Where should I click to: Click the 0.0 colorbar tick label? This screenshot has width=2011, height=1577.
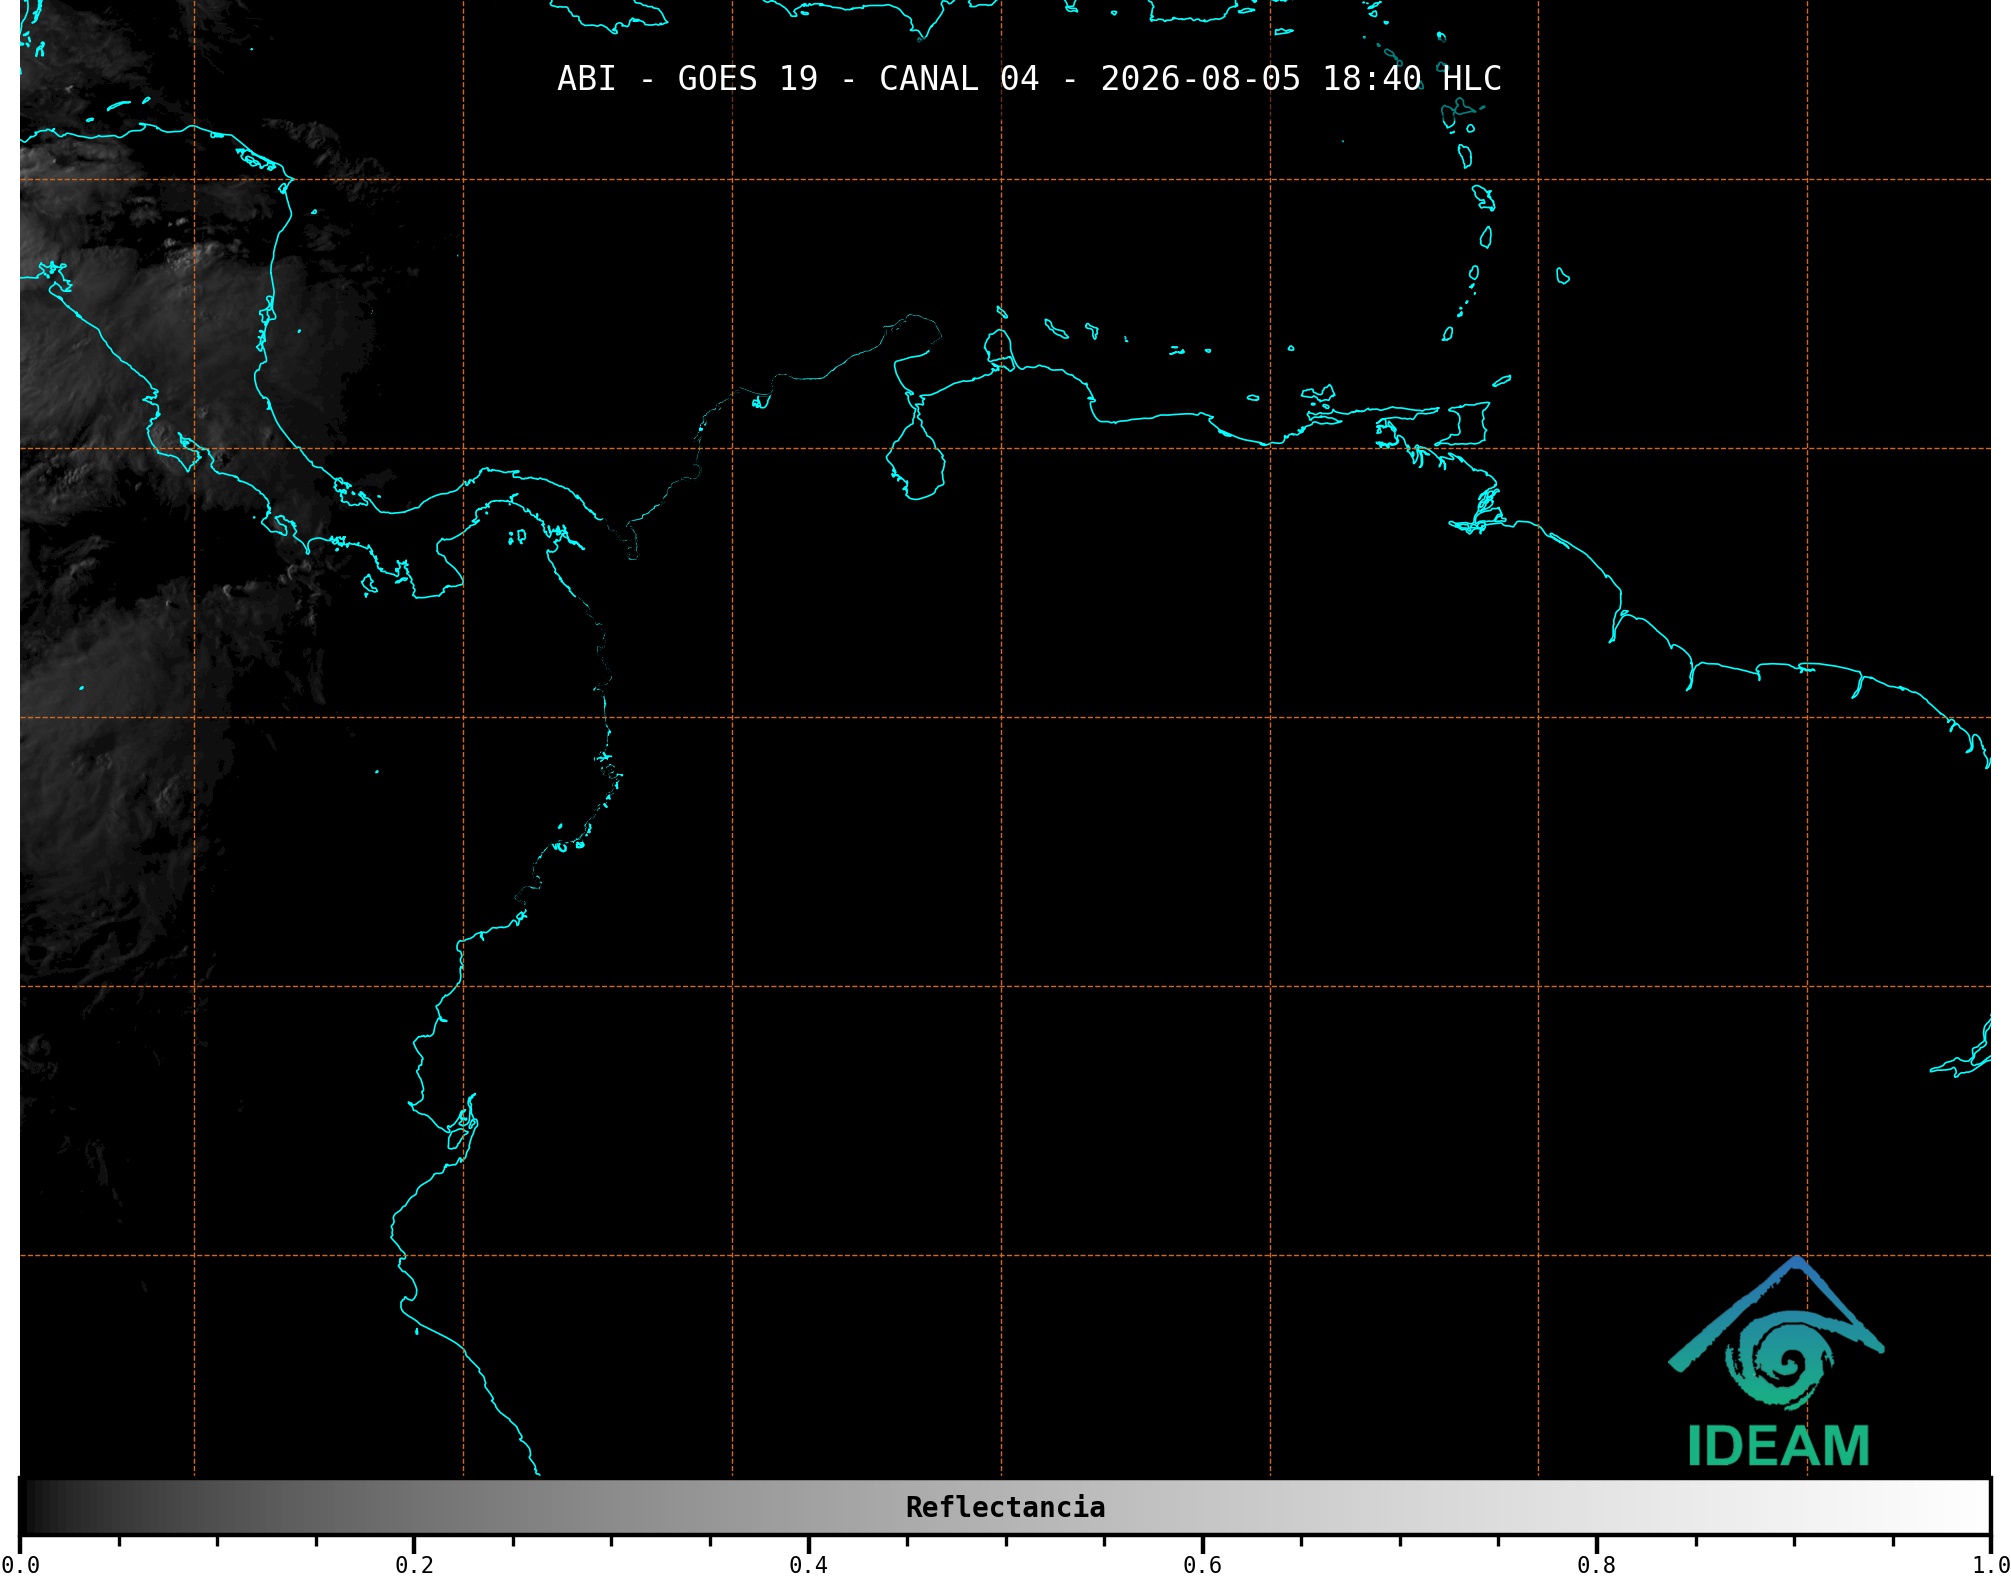point(20,1565)
